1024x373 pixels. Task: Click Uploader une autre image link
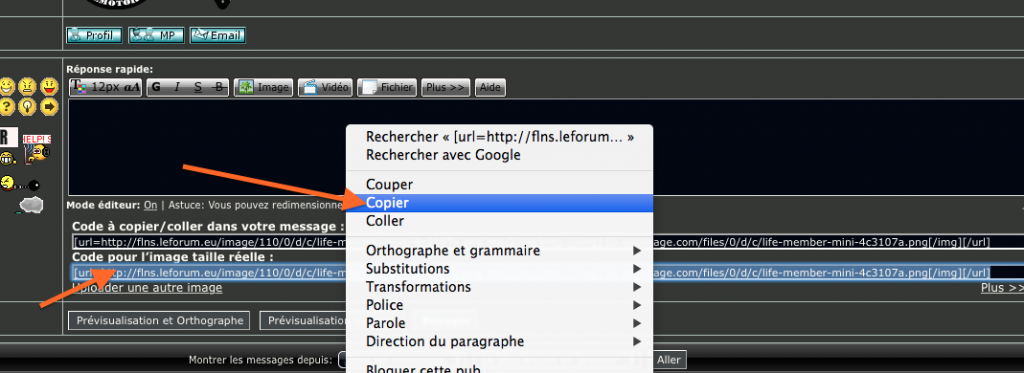pos(147,287)
